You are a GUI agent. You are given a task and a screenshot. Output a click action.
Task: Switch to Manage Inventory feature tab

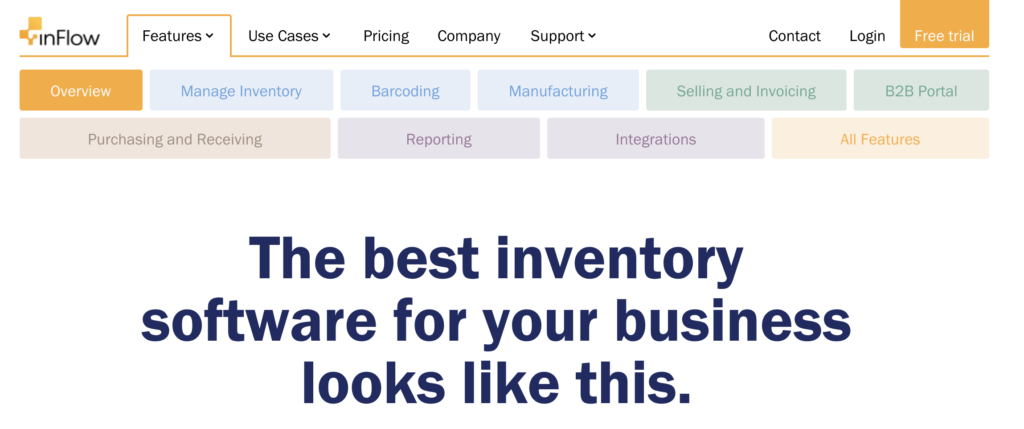(241, 91)
